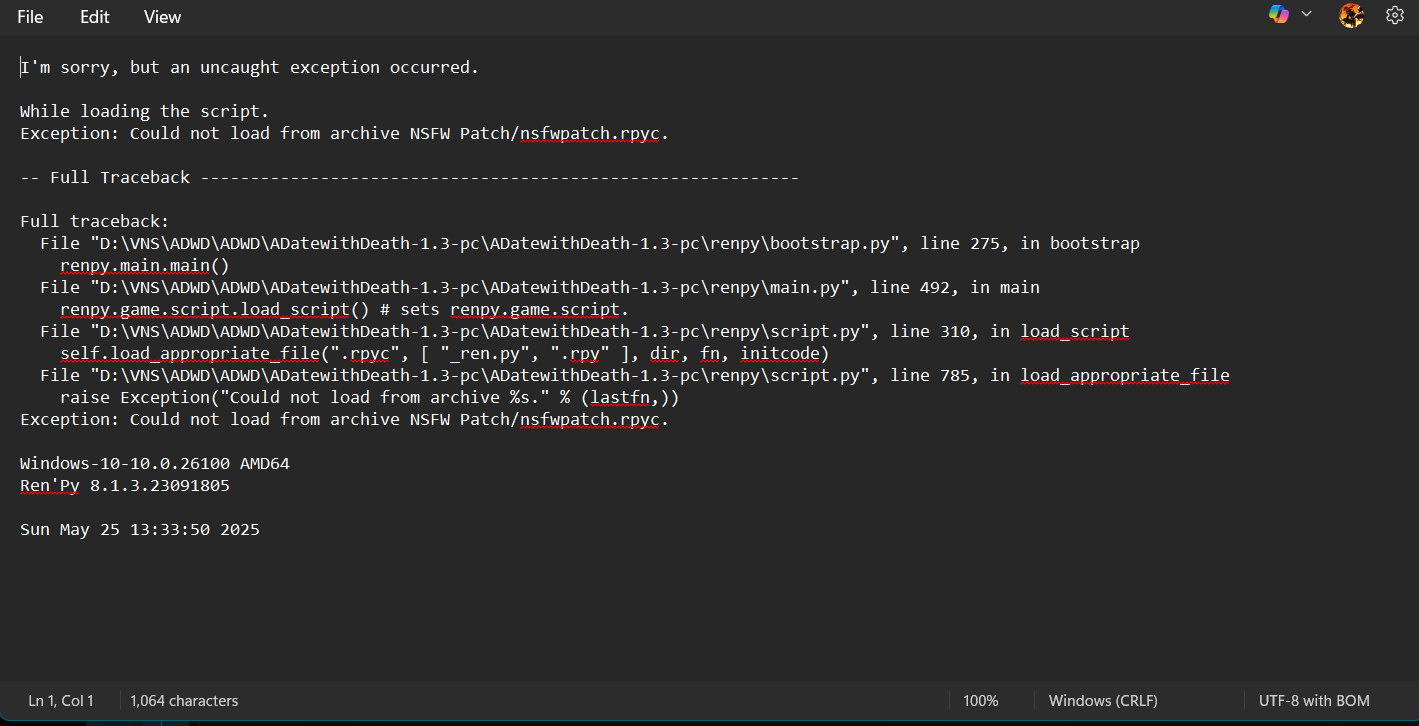Open the Edit menu

pos(95,17)
